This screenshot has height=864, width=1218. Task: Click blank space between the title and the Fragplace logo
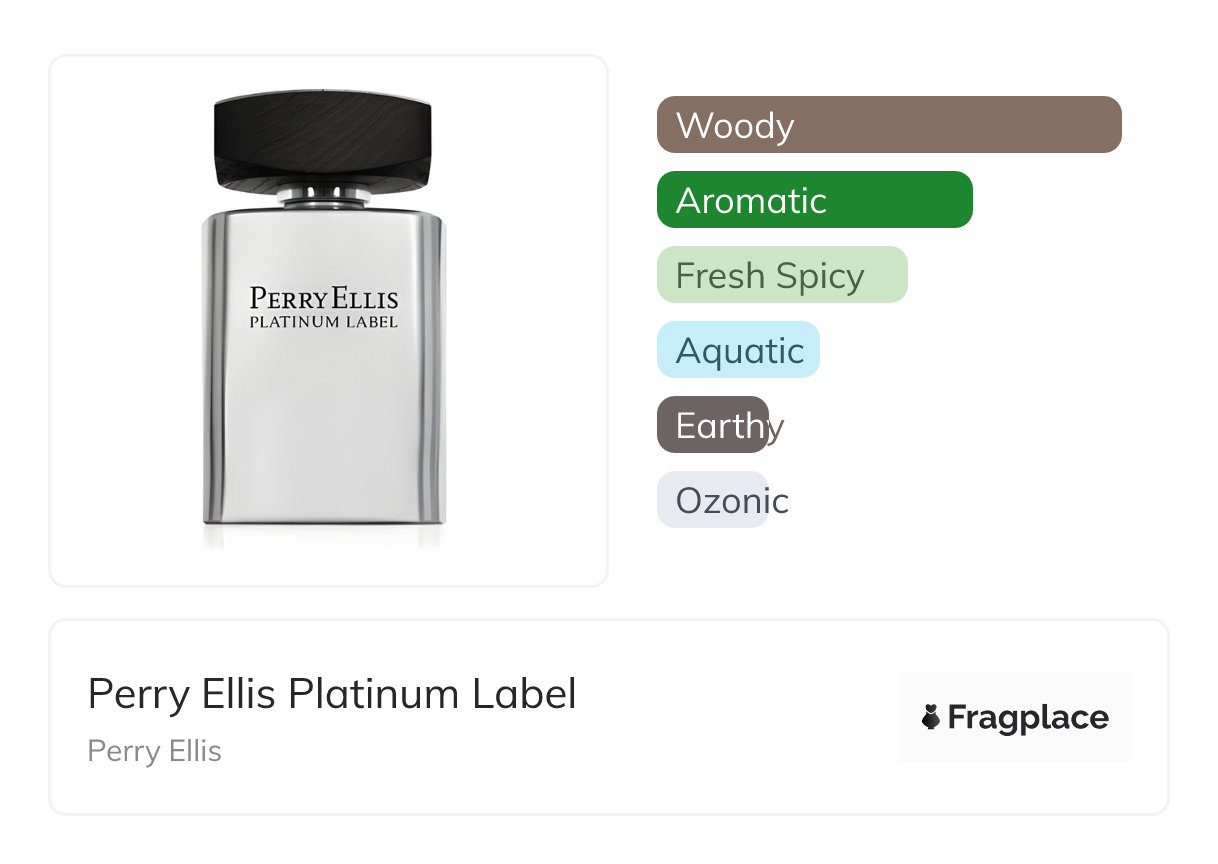(740, 717)
